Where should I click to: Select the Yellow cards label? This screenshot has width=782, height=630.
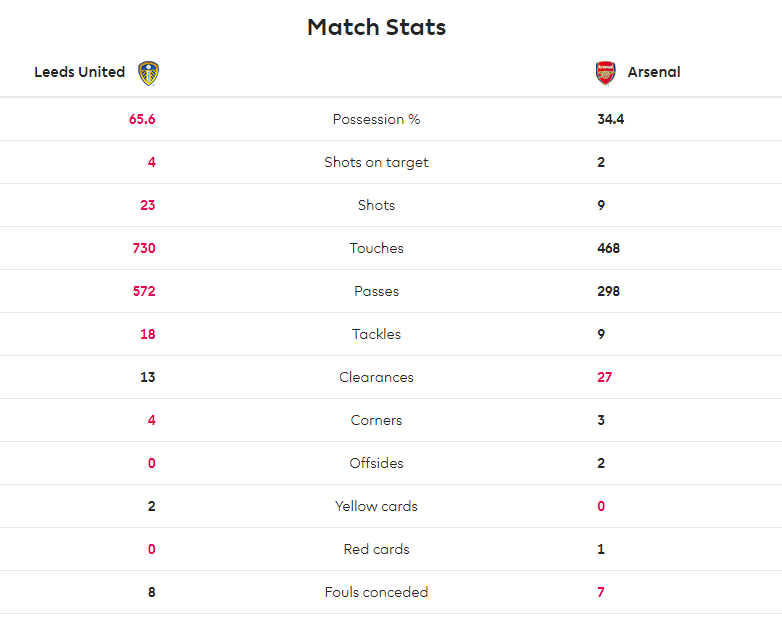[x=377, y=506]
